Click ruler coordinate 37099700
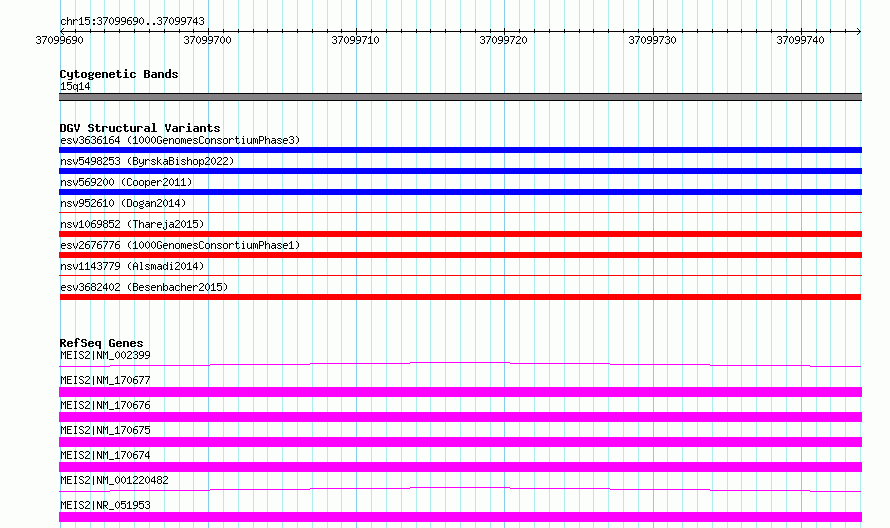This screenshot has width=890, height=528. click(207, 40)
